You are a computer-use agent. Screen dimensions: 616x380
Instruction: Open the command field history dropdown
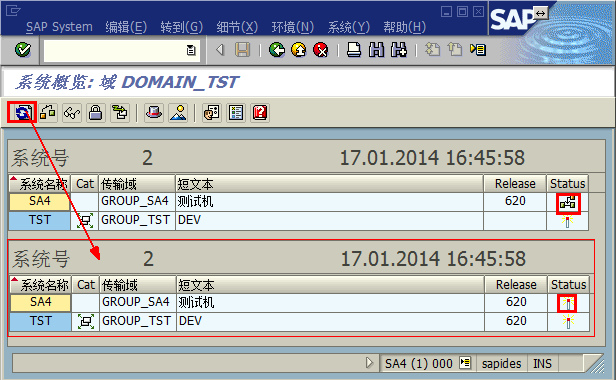click(191, 50)
